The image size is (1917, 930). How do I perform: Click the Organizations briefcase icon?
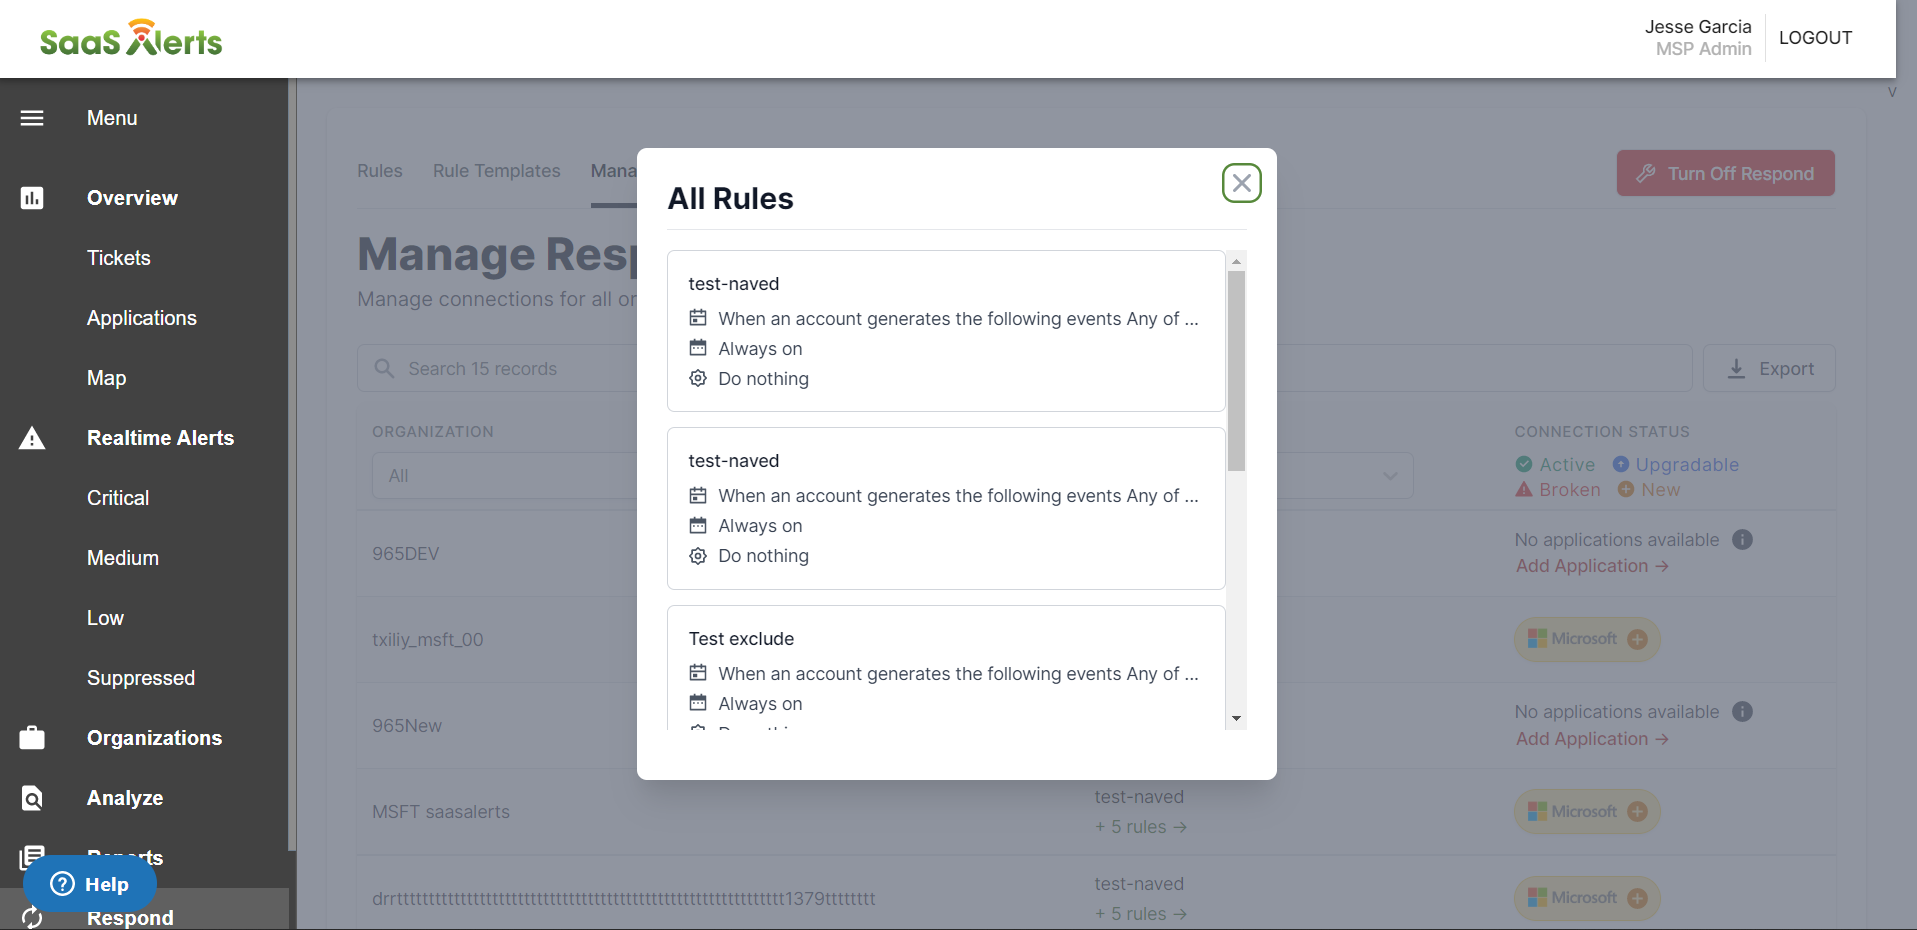click(32, 738)
